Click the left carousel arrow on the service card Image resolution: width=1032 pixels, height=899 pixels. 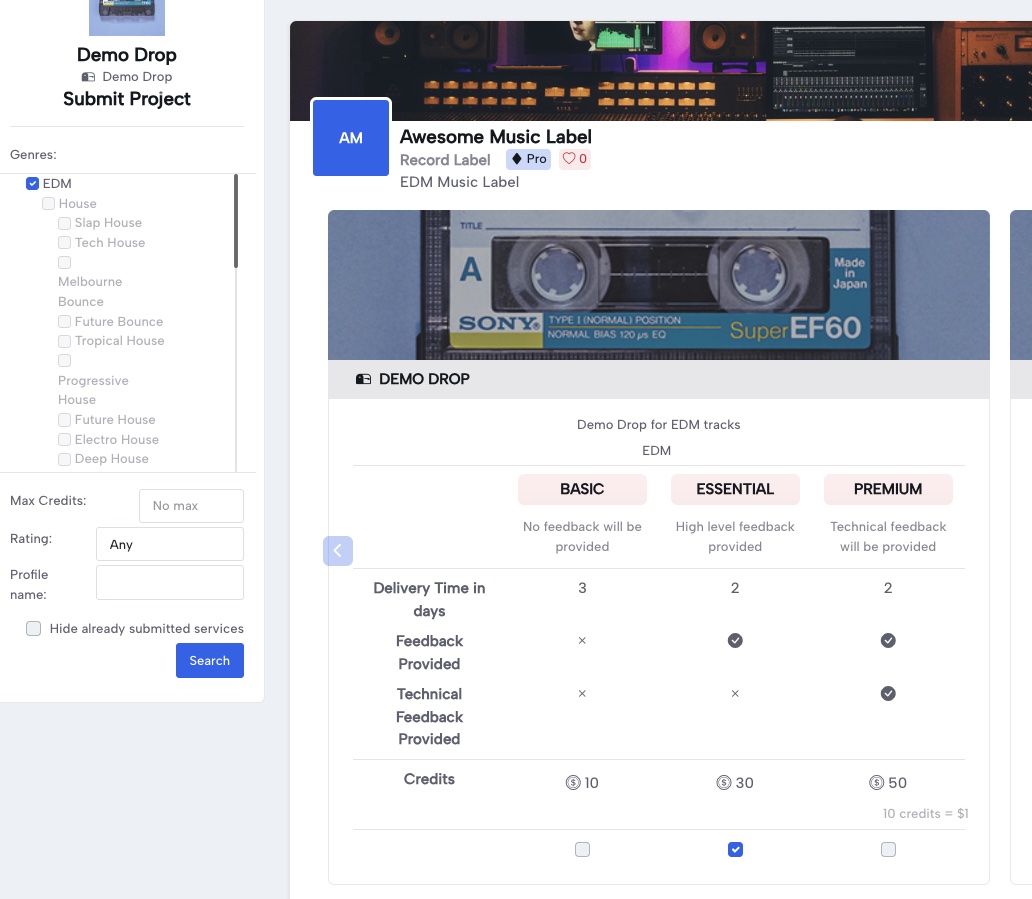(338, 551)
